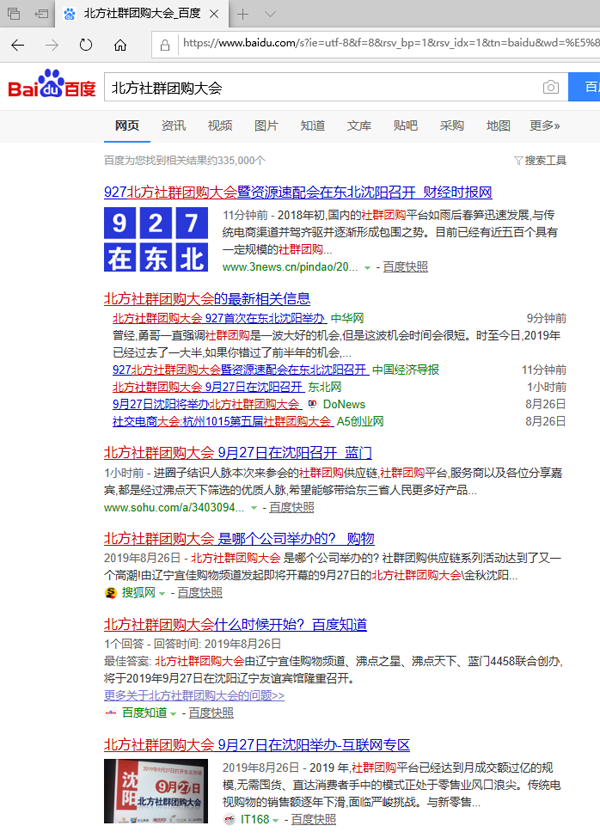Image resolution: width=600 pixels, height=838 pixels.
Task: Expand the 搜狐网 source dropdown arrow
Action: [162, 594]
